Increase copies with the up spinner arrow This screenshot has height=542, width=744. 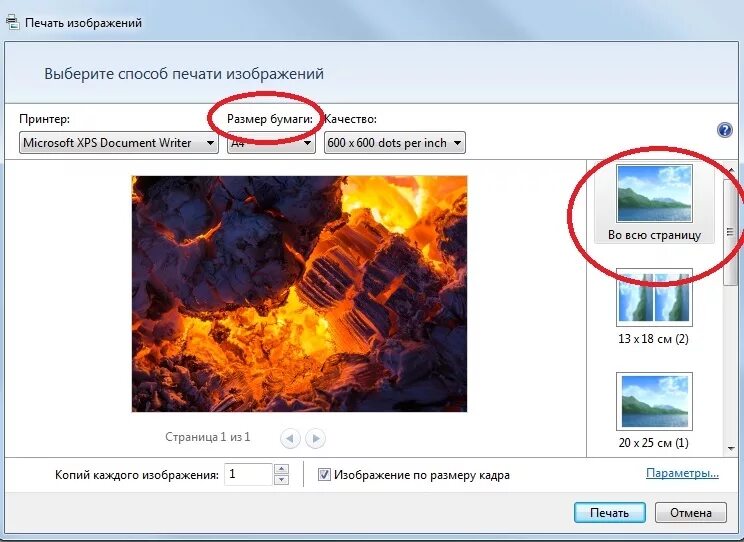pyautogui.click(x=281, y=469)
